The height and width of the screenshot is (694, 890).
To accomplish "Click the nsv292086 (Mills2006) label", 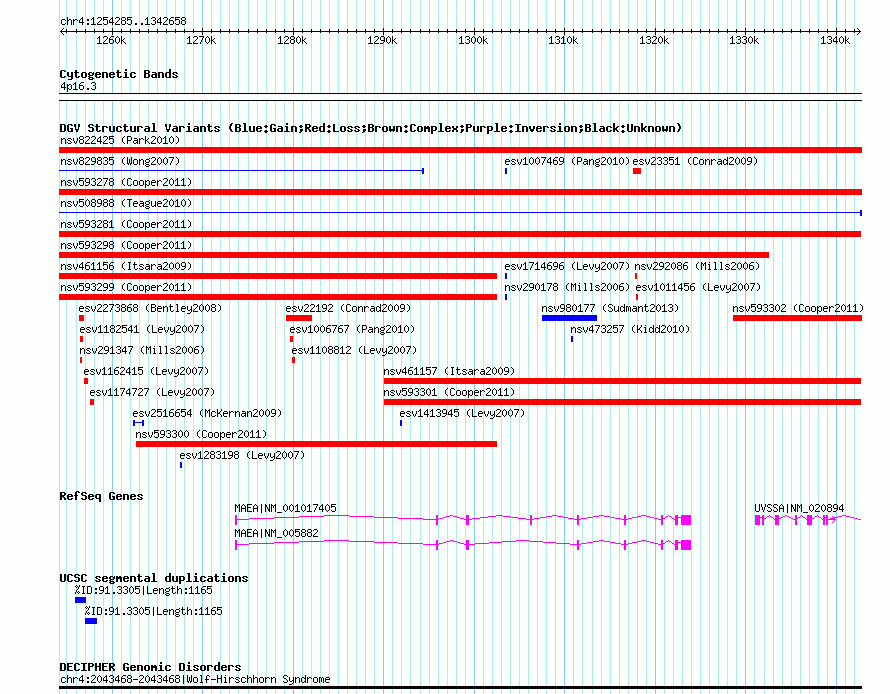I will 697,266.
